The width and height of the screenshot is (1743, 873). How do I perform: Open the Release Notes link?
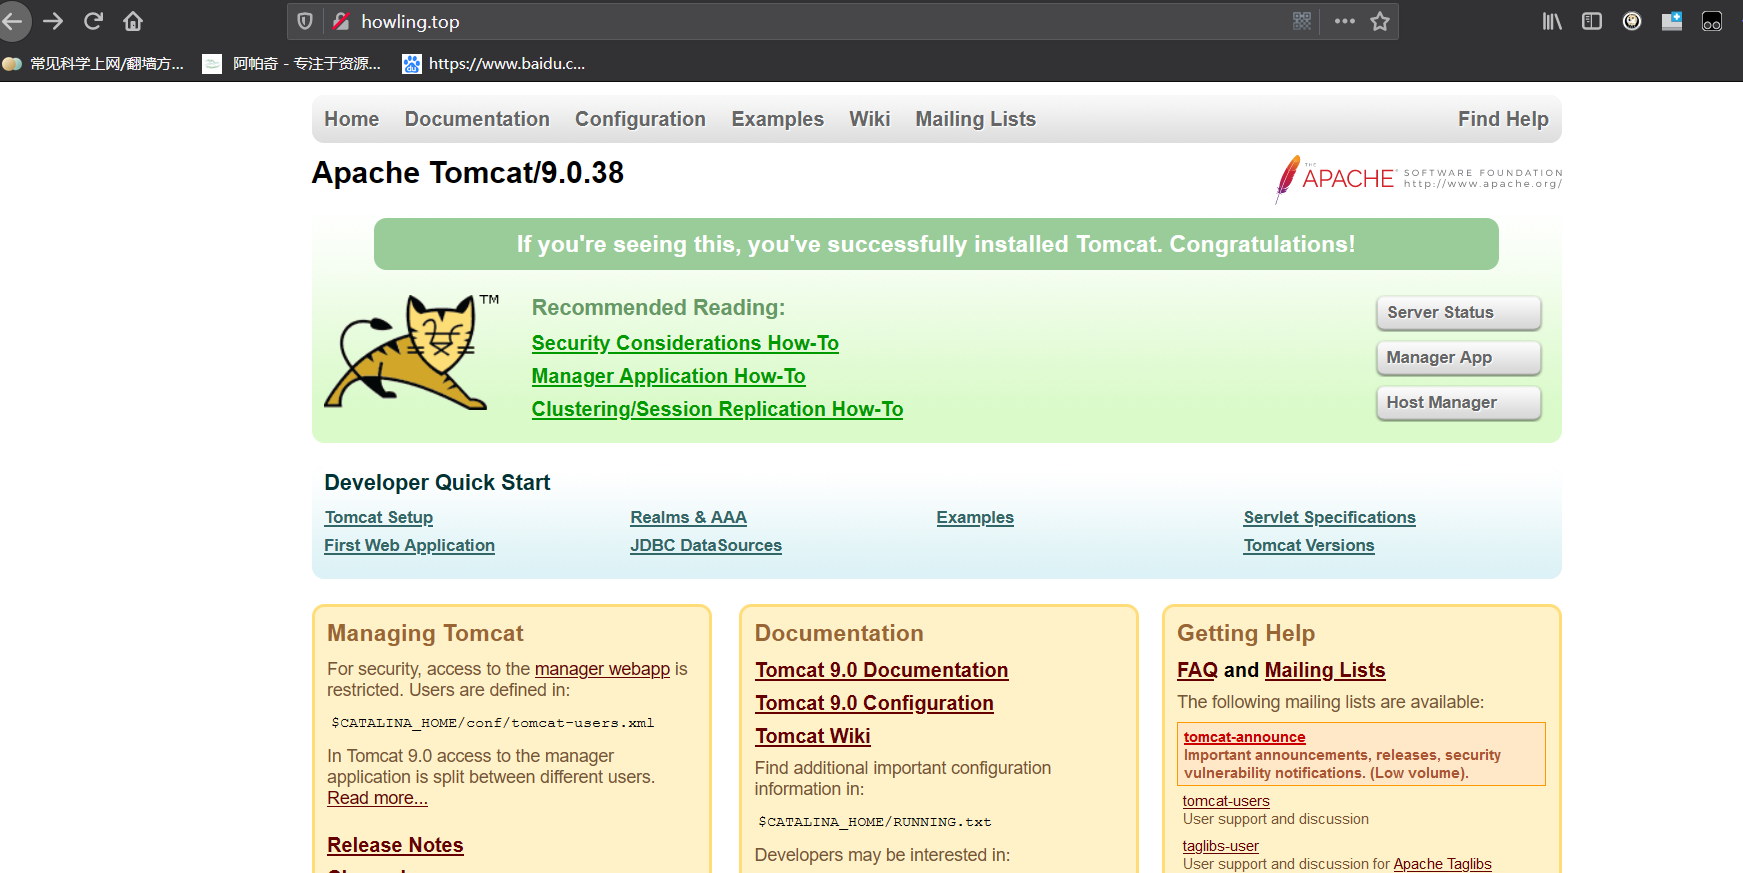[x=395, y=845]
